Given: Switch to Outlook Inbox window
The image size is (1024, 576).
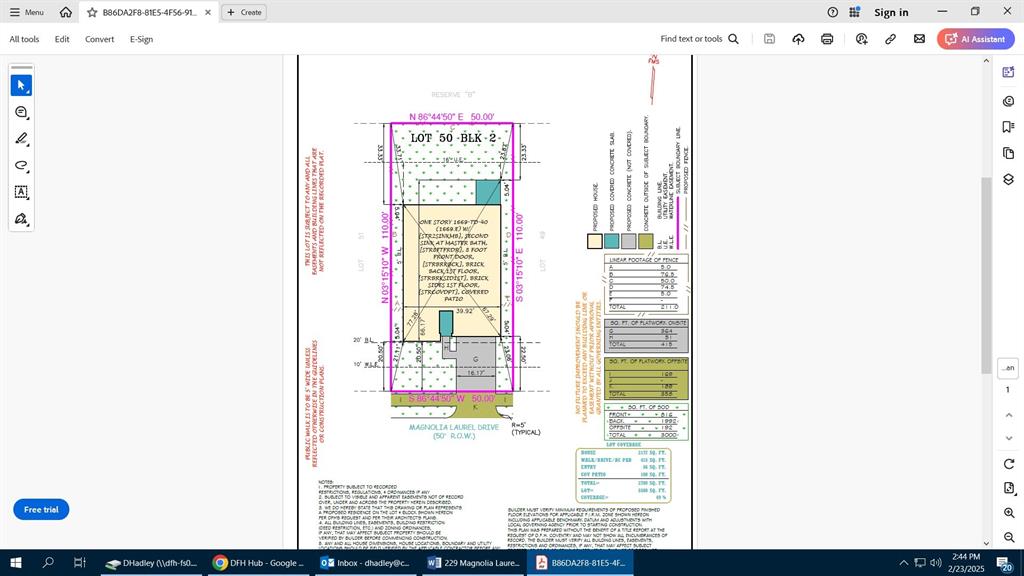Looking at the screenshot, I should tap(365, 562).
